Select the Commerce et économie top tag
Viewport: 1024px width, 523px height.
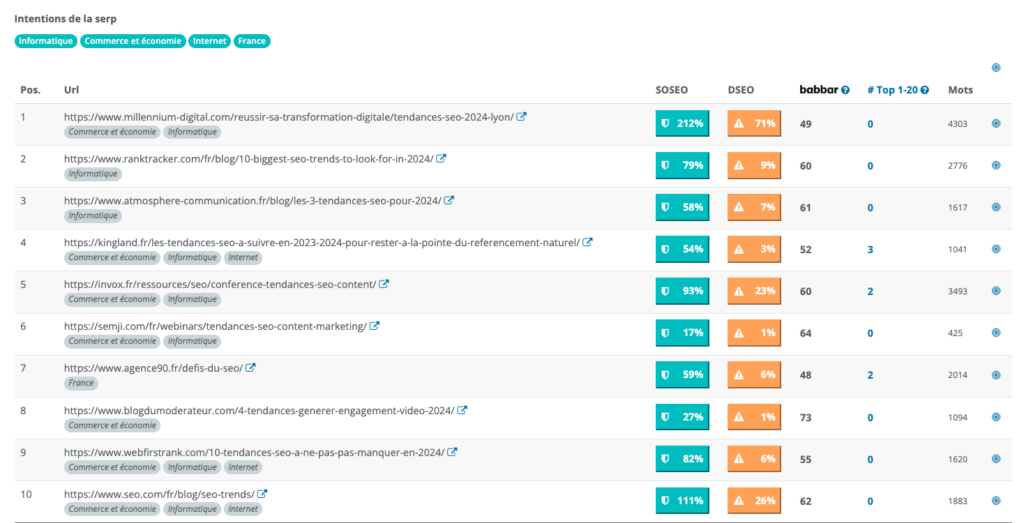pos(133,41)
